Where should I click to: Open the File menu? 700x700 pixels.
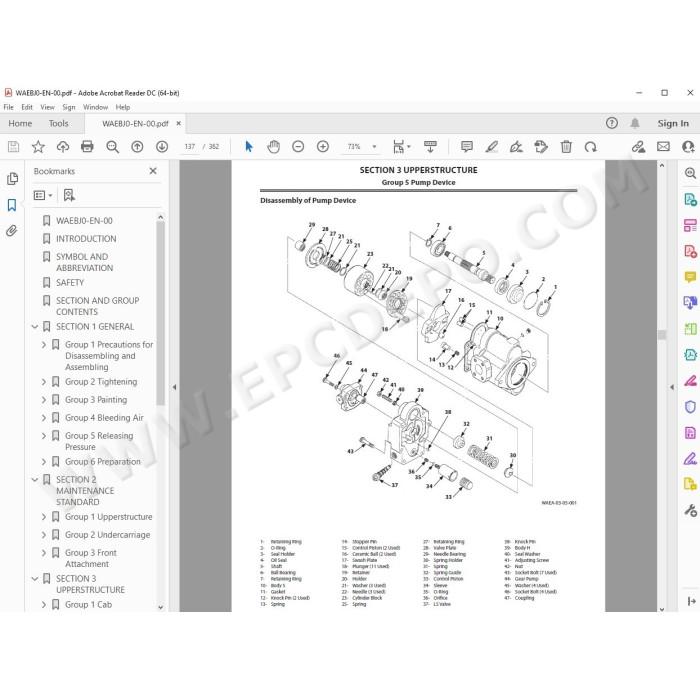point(8,107)
